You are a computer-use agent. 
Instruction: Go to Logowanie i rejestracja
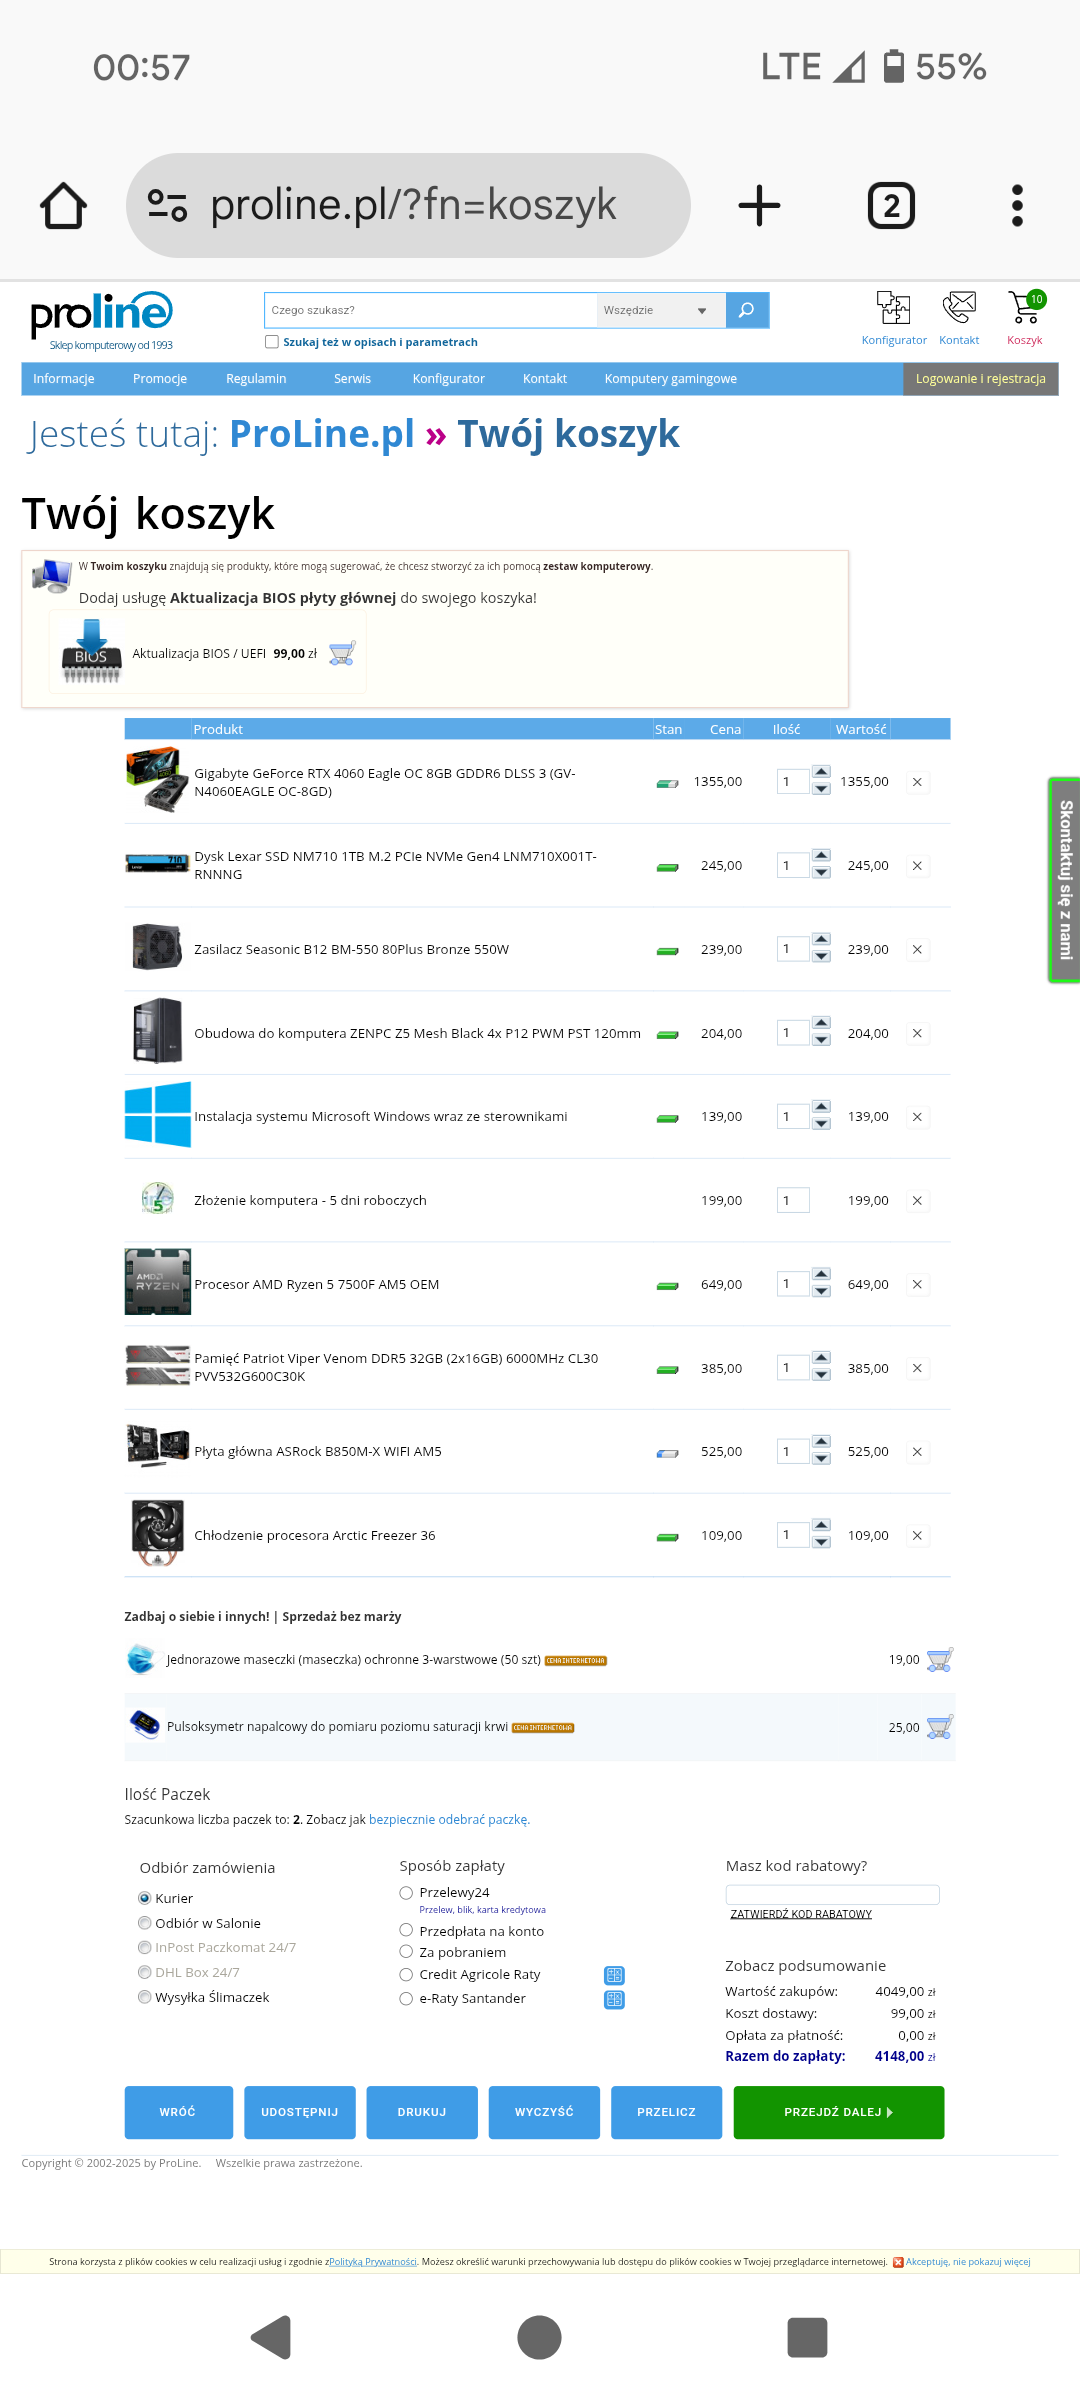click(x=981, y=379)
